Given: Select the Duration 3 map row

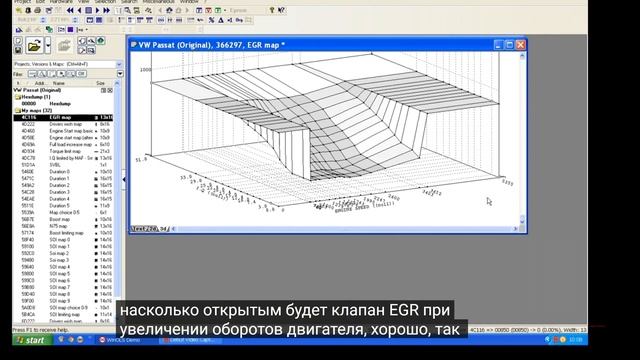Looking at the screenshot, I should (63, 192).
